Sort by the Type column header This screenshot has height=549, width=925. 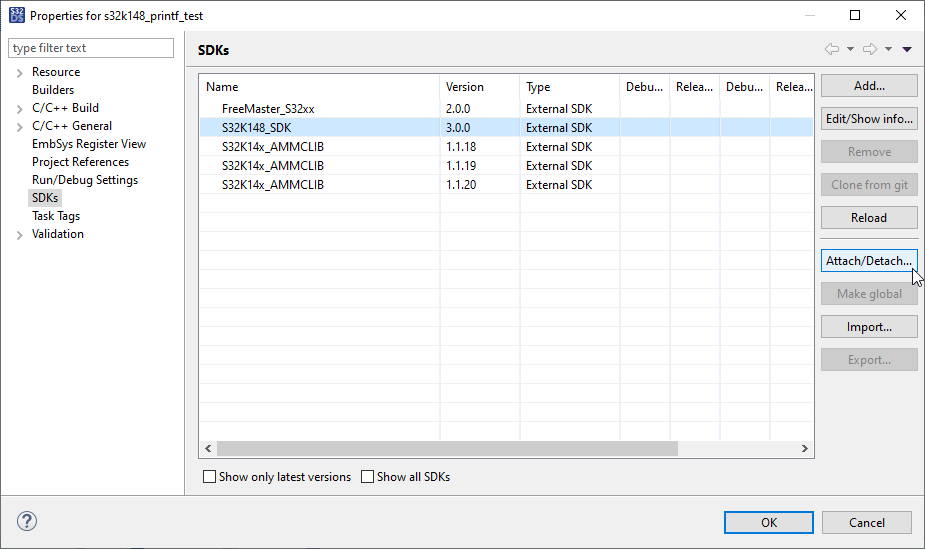[570, 87]
